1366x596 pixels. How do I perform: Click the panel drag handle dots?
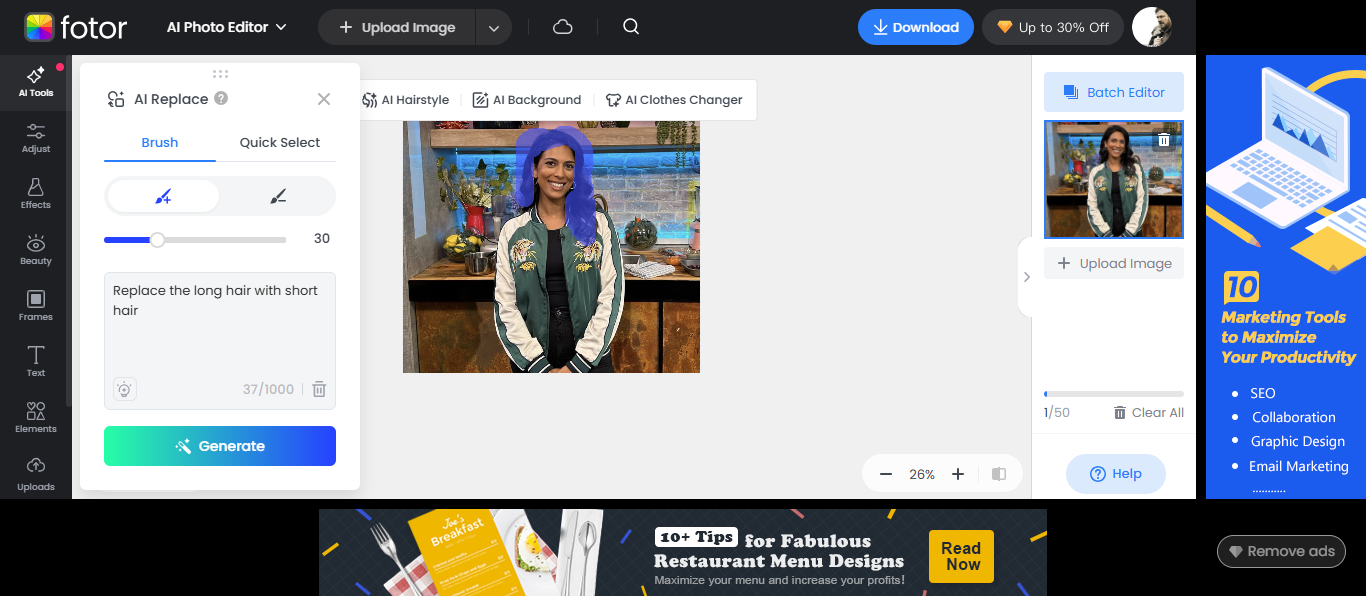tap(220, 73)
